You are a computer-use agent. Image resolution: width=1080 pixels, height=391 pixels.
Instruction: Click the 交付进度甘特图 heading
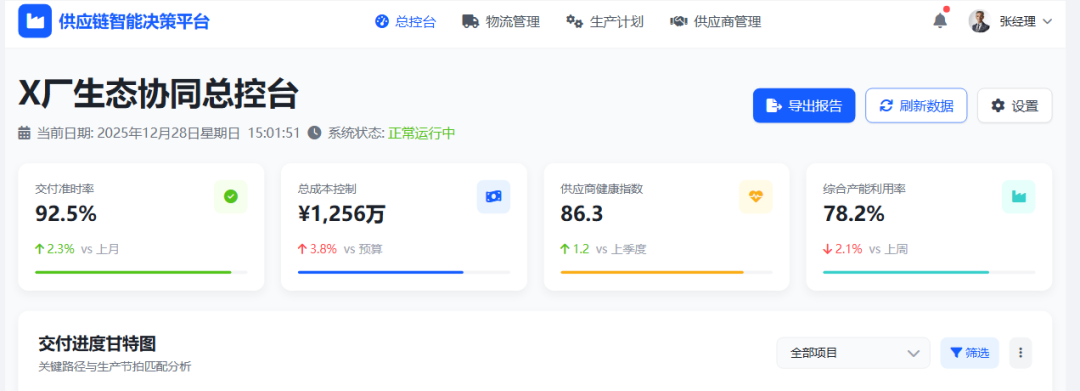(x=97, y=344)
